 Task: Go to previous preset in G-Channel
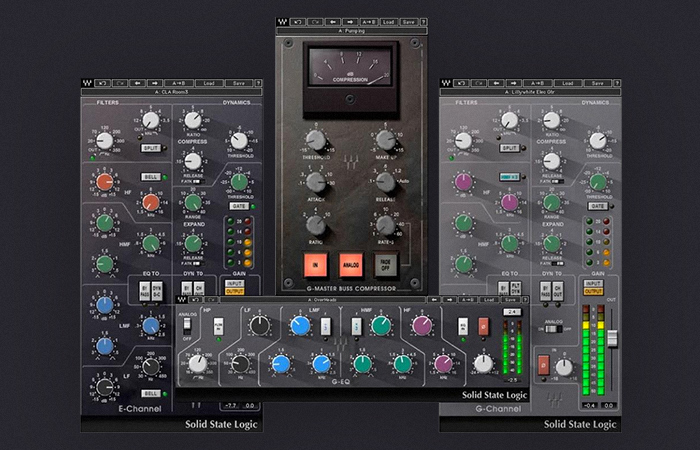coord(496,83)
